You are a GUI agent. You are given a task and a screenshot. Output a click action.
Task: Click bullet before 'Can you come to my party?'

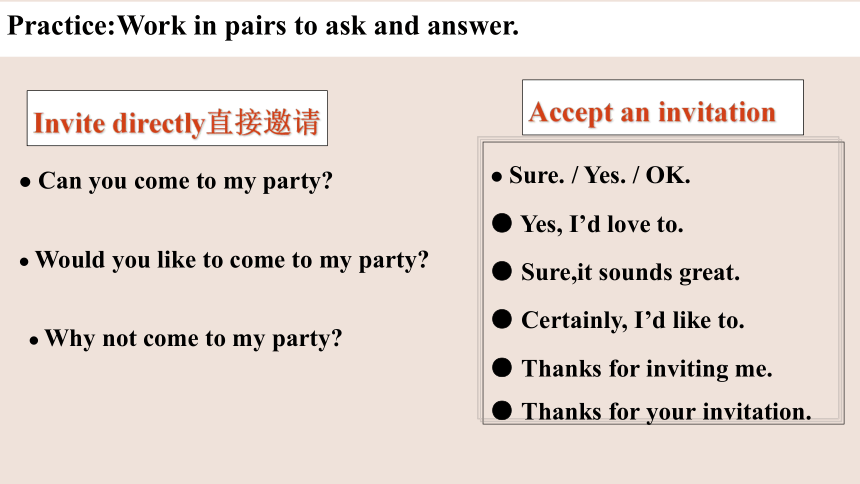tap(25, 183)
